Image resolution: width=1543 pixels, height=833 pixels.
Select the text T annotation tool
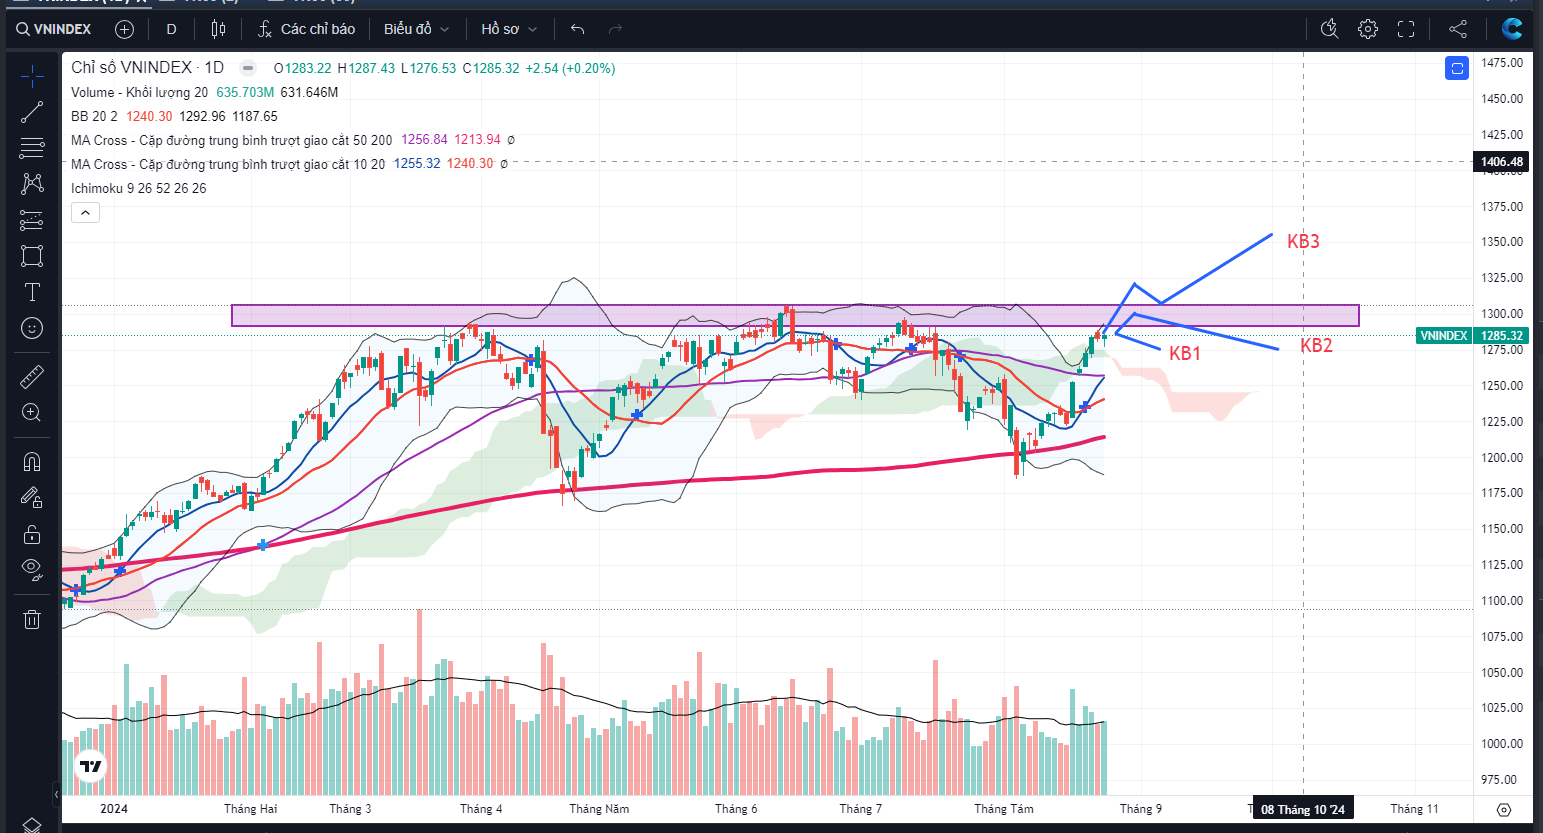click(x=32, y=292)
